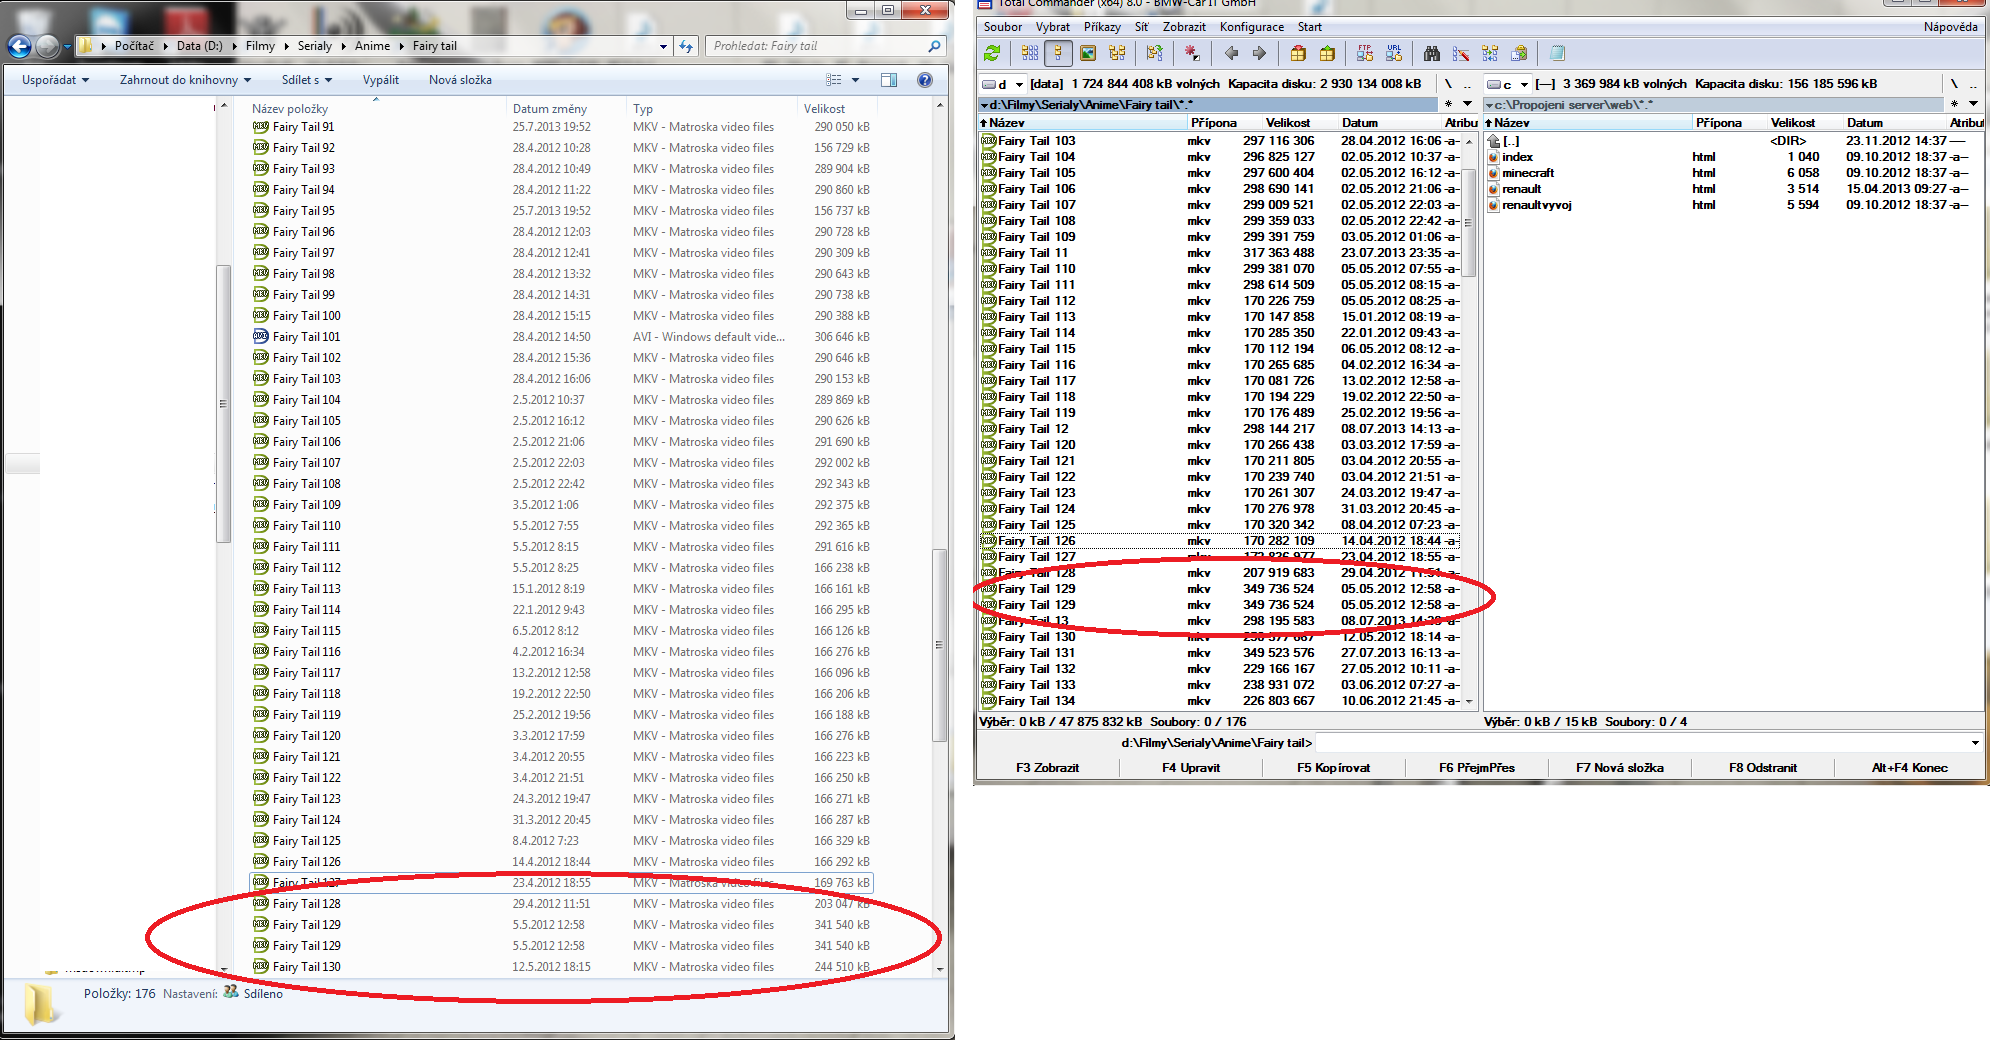Click the Pack files icon in Total Commander
This screenshot has height=1040, width=2000.
1298,54
